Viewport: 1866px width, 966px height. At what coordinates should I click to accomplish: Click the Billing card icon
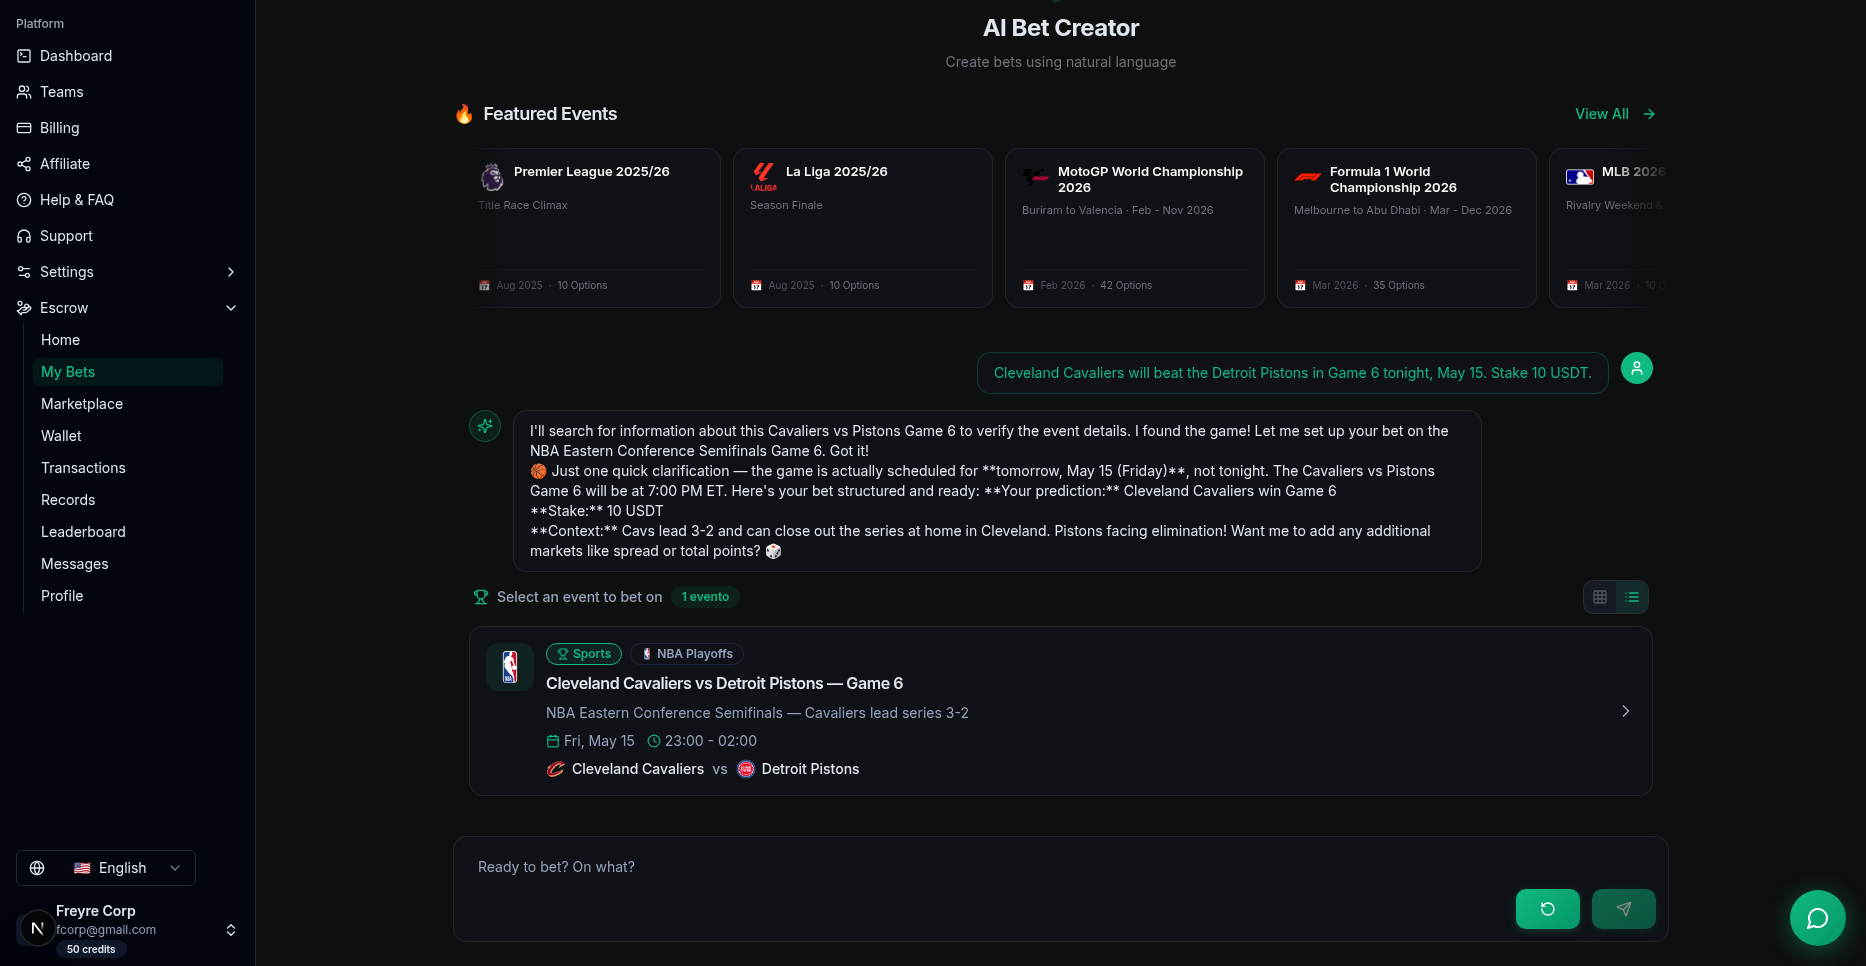pyautogui.click(x=24, y=128)
